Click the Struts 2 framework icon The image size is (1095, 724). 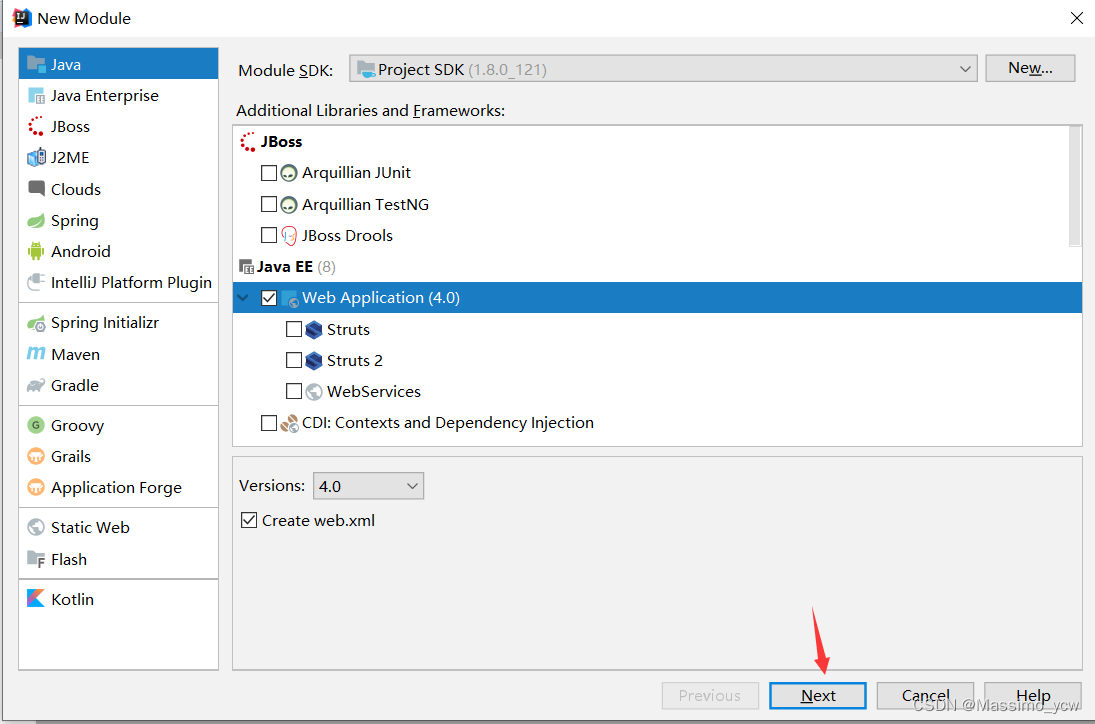pyautogui.click(x=314, y=360)
